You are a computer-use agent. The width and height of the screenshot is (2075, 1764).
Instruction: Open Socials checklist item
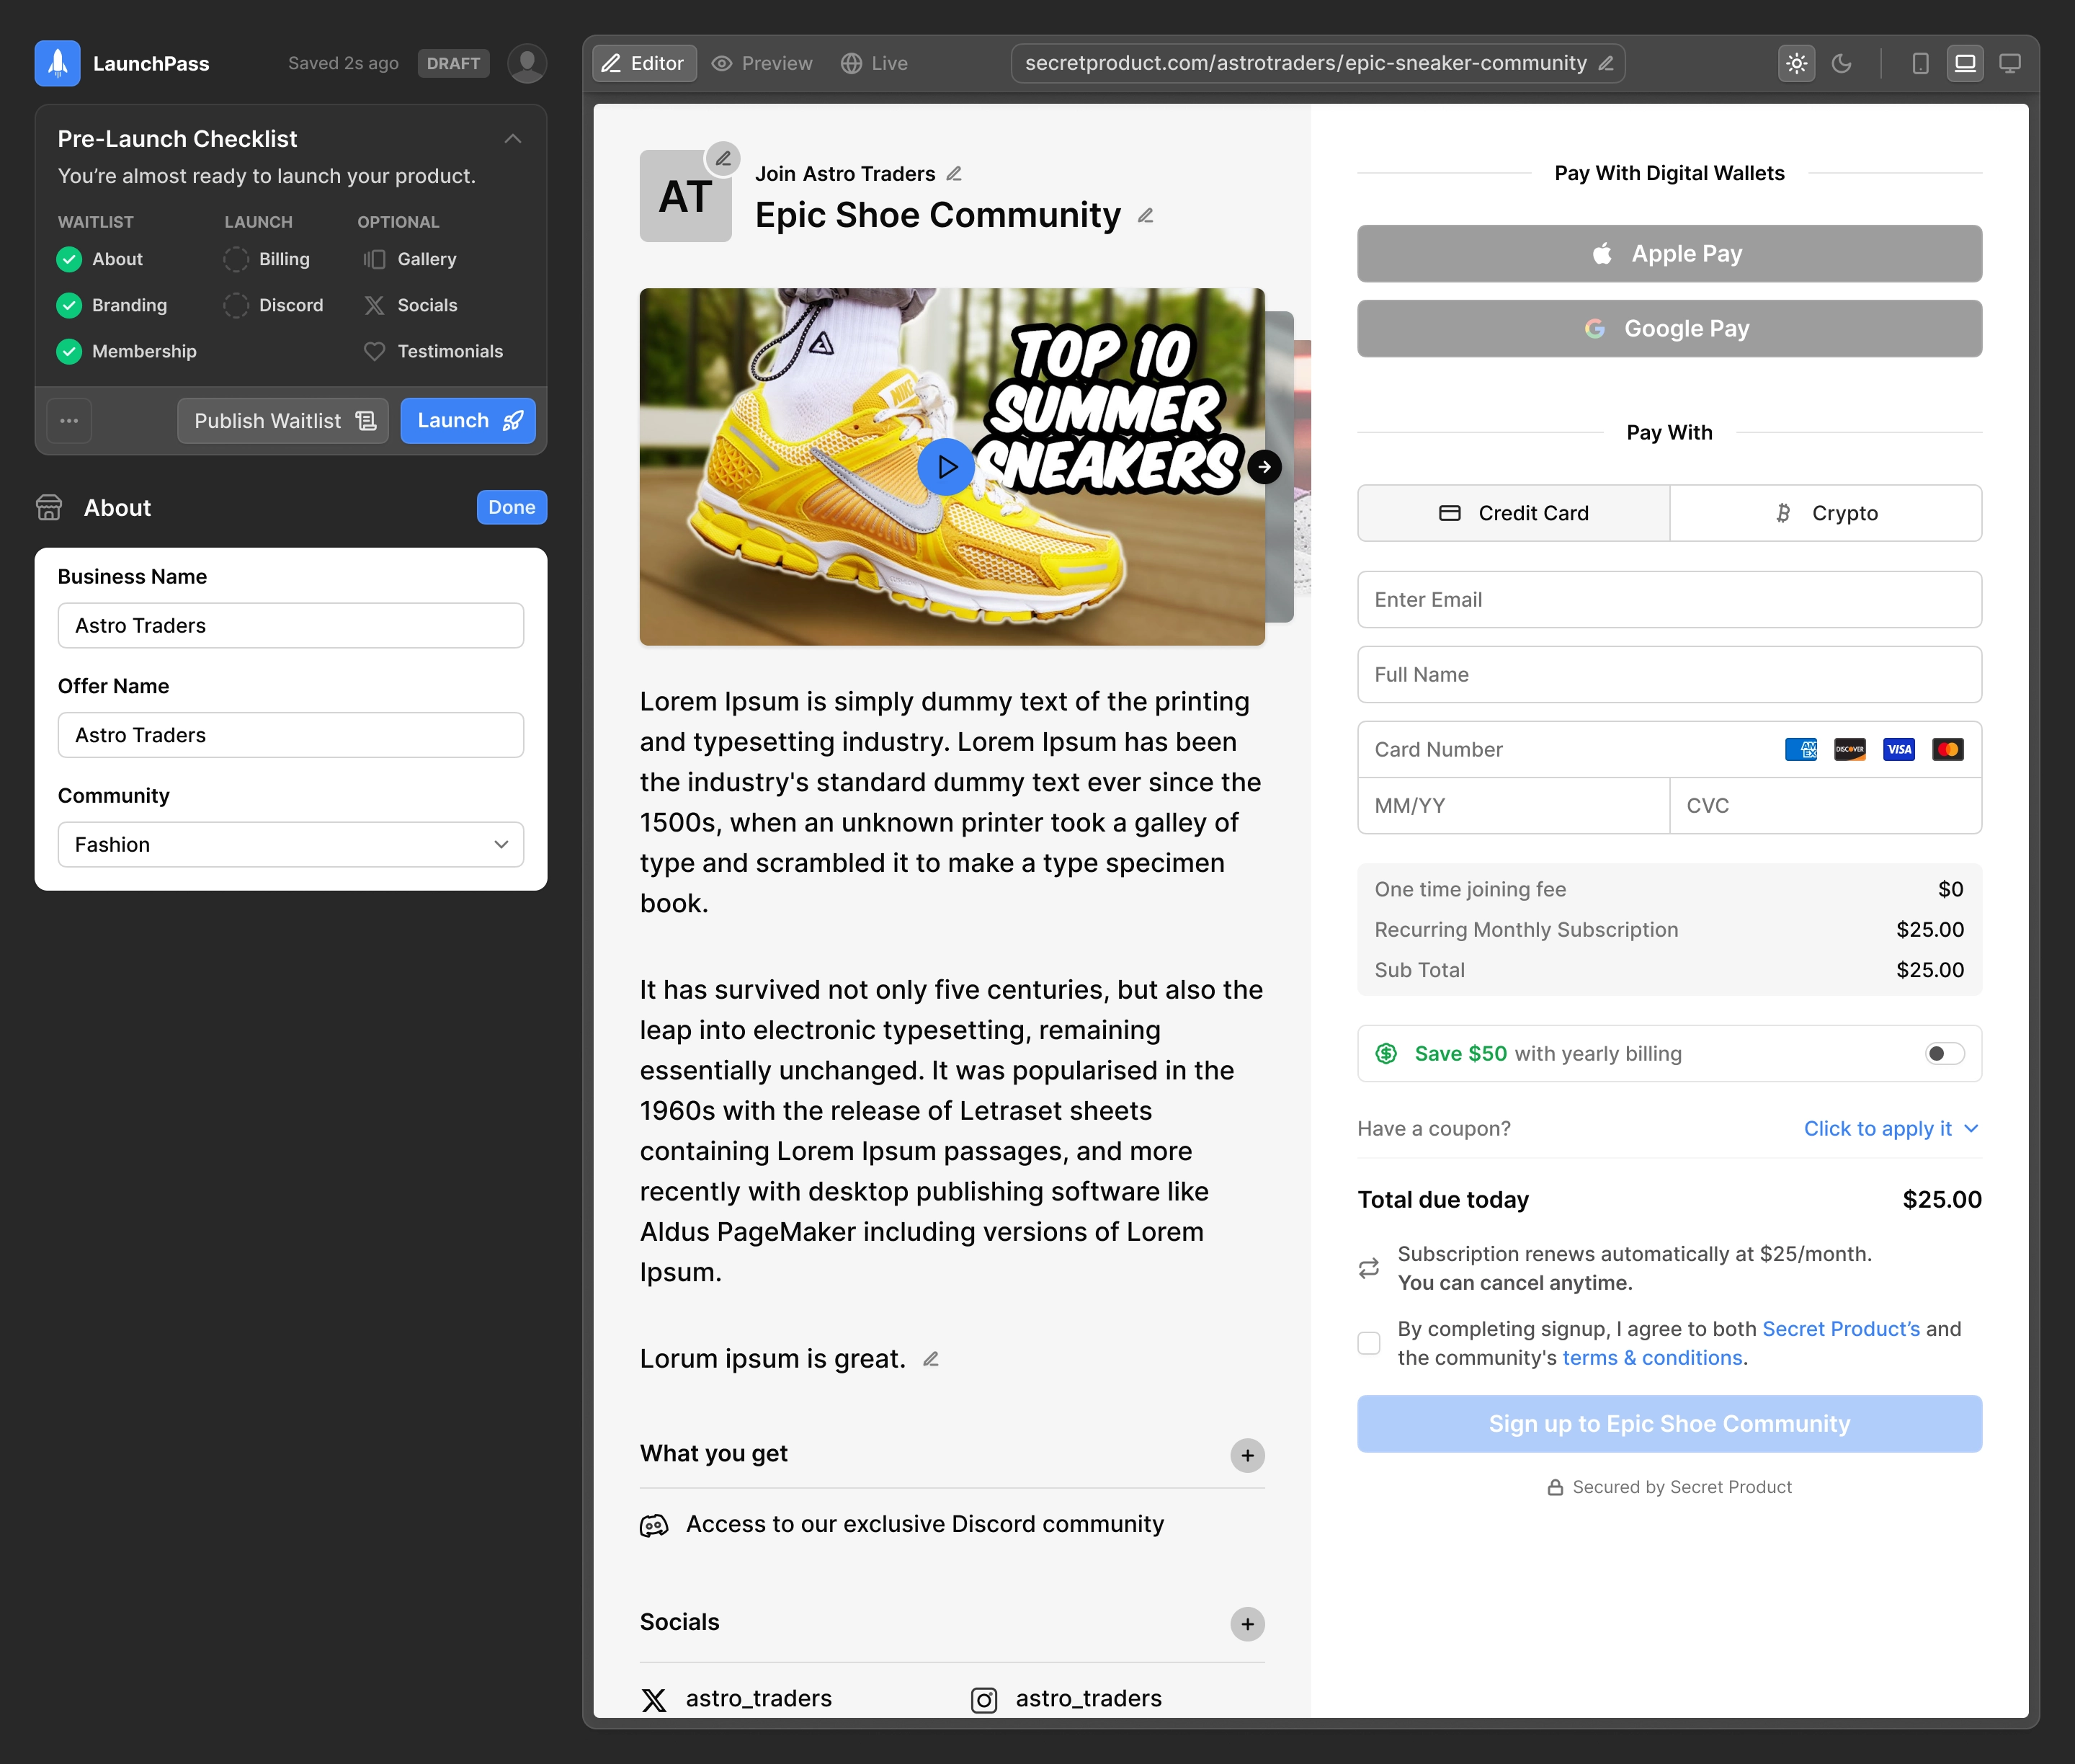pyautogui.click(x=411, y=305)
